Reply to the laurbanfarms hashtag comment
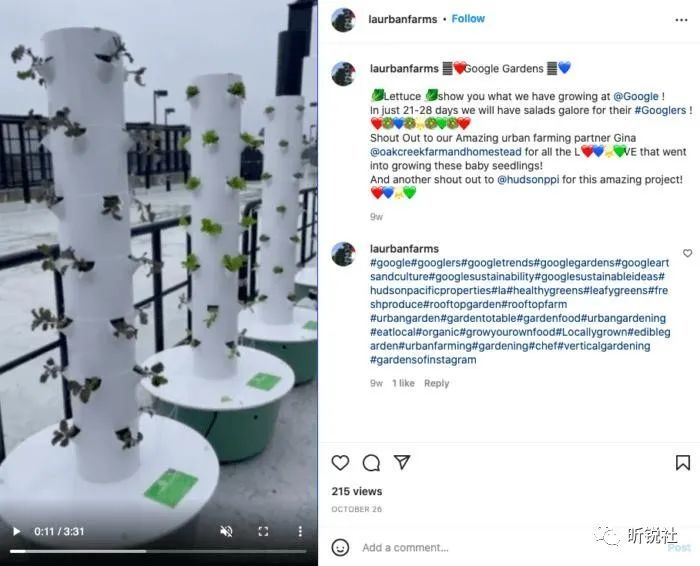This screenshot has width=700, height=566. pyautogui.click(x=436, y=383)
